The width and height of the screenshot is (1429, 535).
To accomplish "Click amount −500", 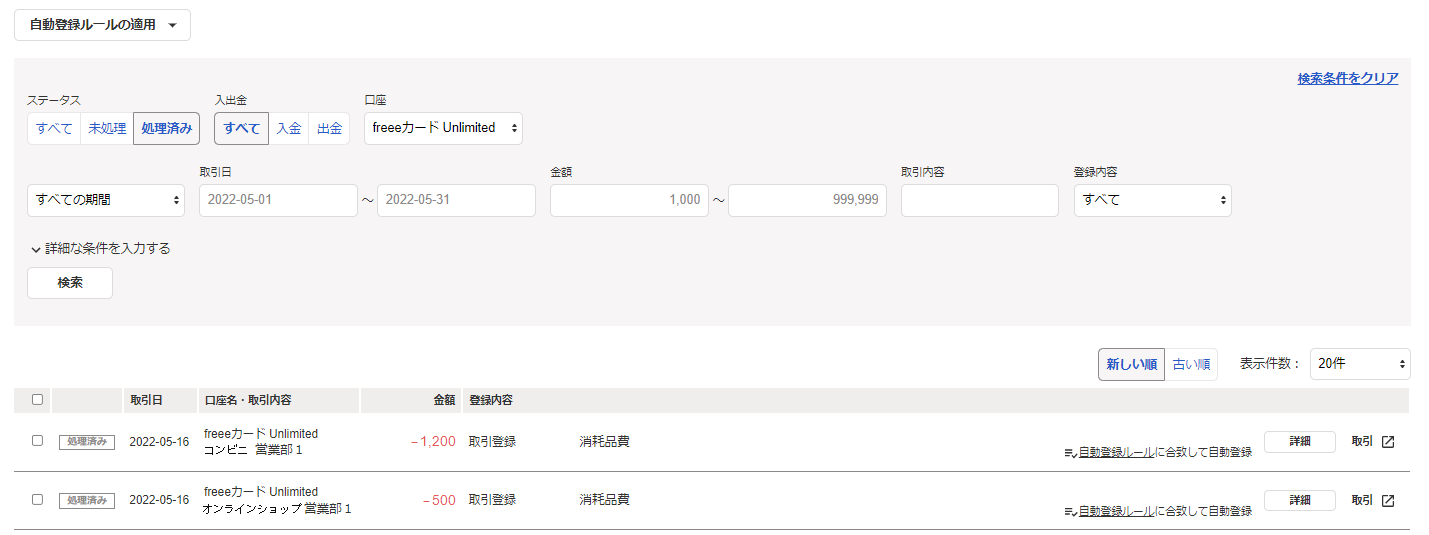I will coord(439,500).
